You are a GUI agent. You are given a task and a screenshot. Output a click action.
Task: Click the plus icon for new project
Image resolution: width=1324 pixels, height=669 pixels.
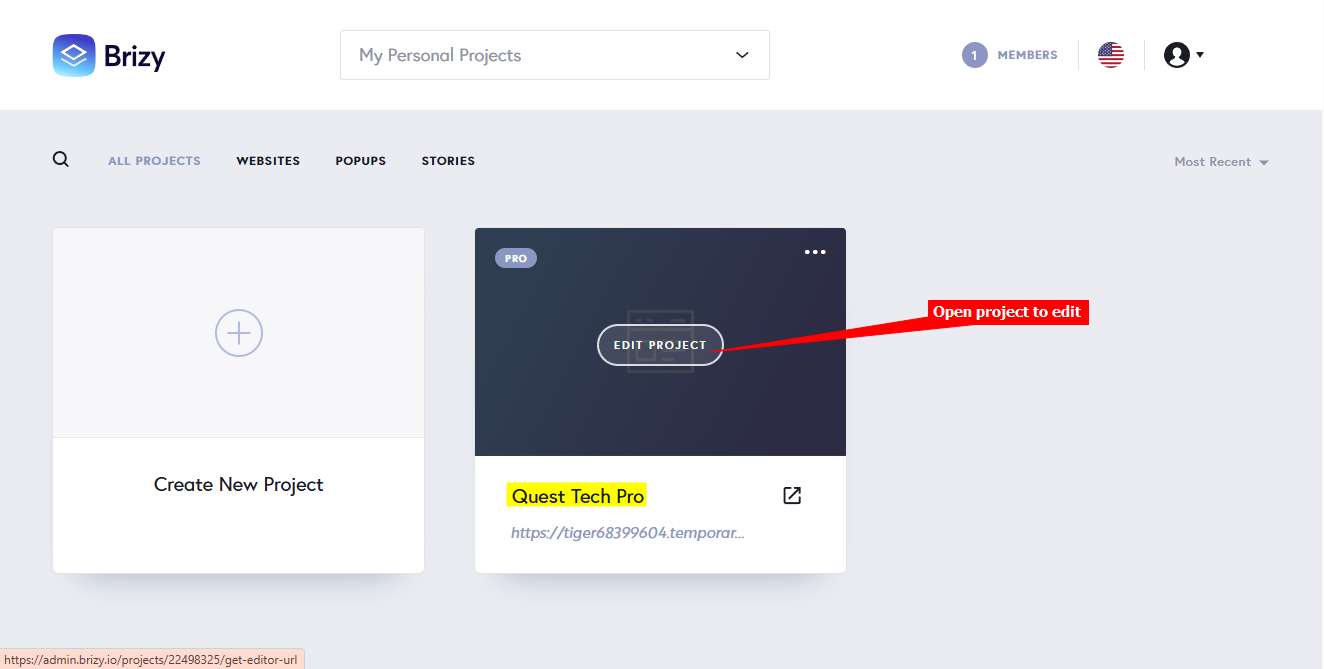click(x=239, y=333)
